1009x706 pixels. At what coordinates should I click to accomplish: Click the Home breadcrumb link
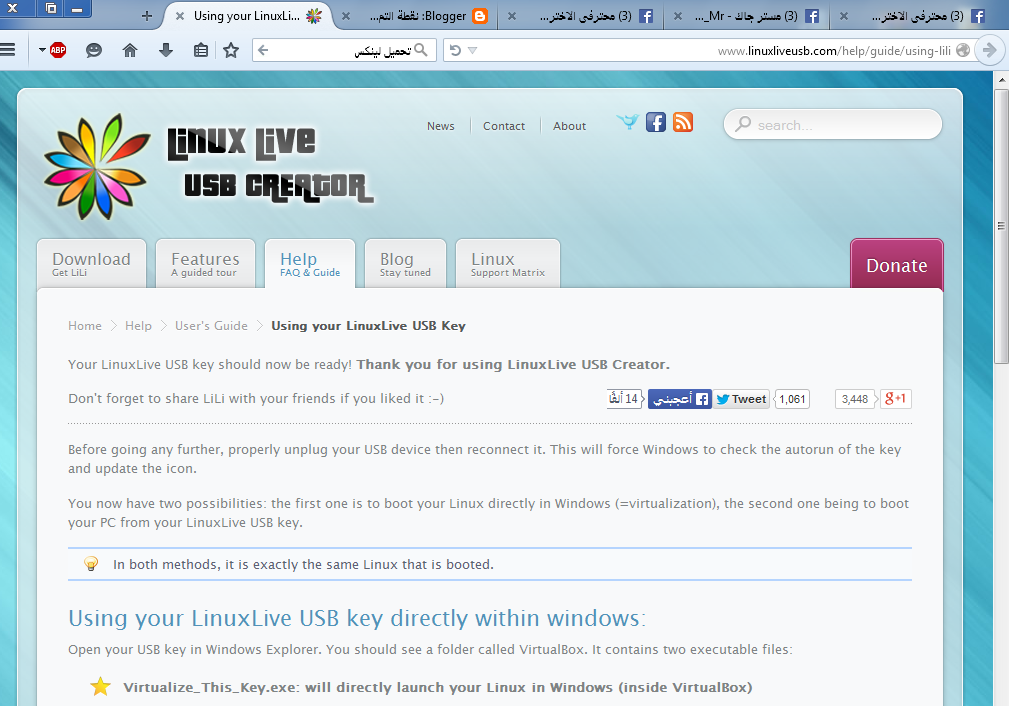pyautogui.click(x=85, y=326)
